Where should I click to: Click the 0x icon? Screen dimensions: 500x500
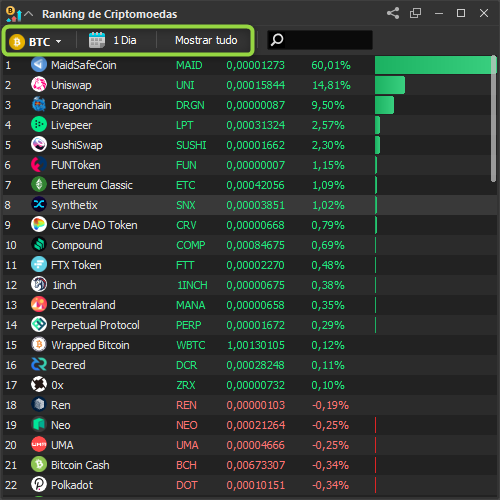[x=39, y=385]
